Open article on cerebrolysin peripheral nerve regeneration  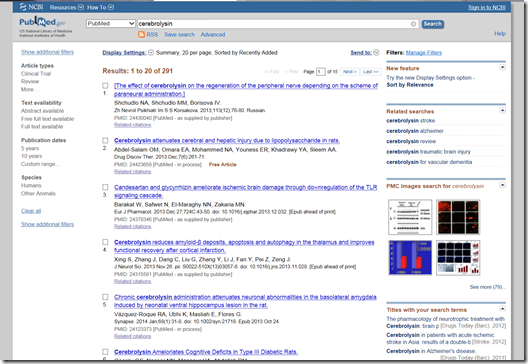(246, 90)
